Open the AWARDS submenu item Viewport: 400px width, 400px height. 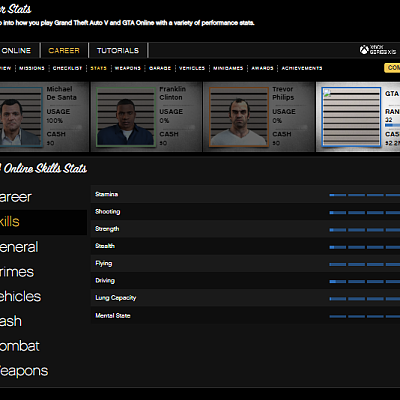pyautogui.click(x=262, y=68)
